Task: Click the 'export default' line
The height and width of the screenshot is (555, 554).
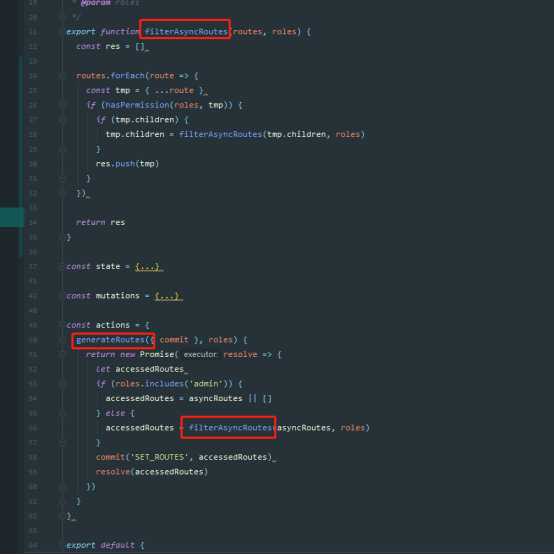Action: 105,545
